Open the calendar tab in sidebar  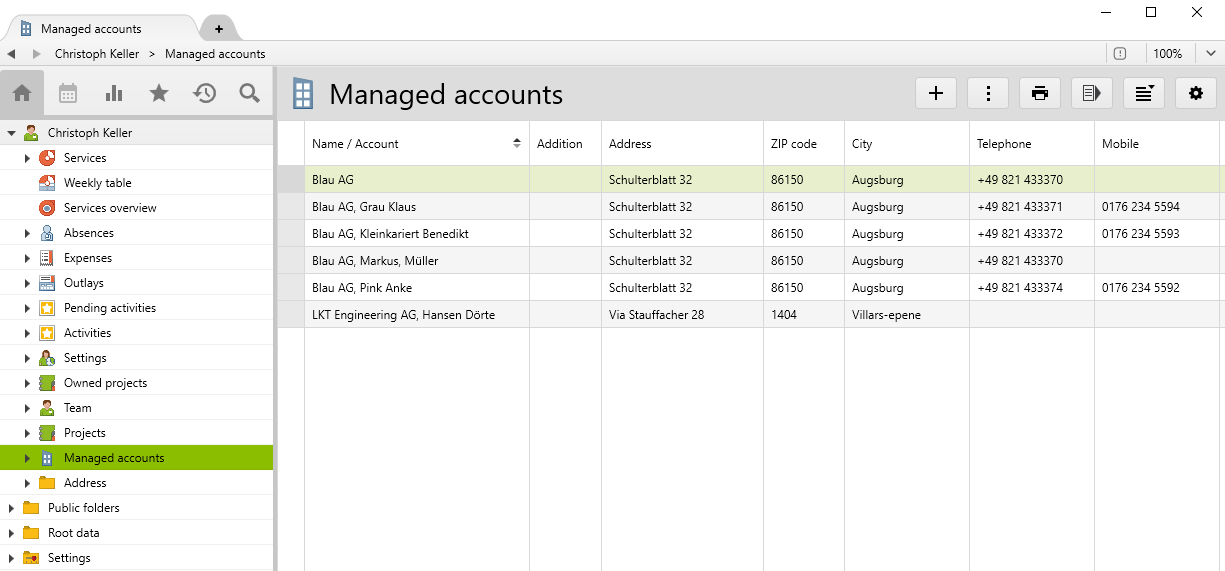[68, 93]
